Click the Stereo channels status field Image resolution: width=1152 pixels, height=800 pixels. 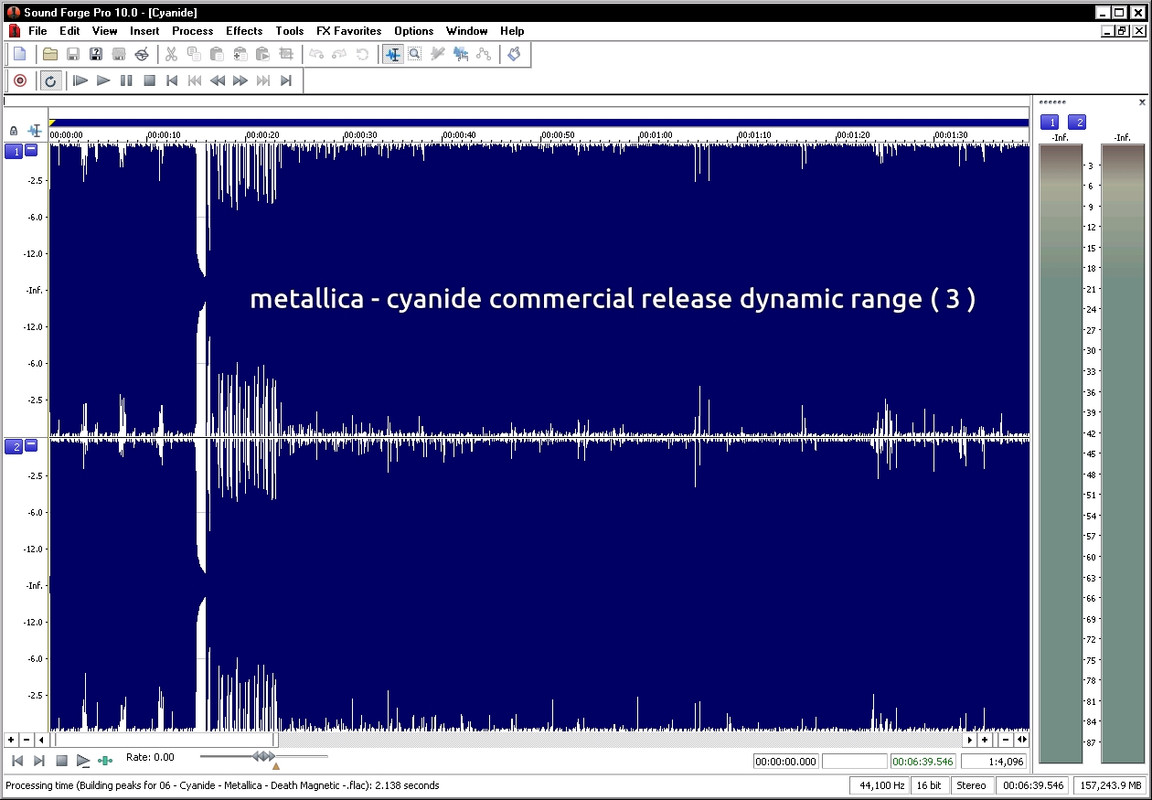point(971,785)
